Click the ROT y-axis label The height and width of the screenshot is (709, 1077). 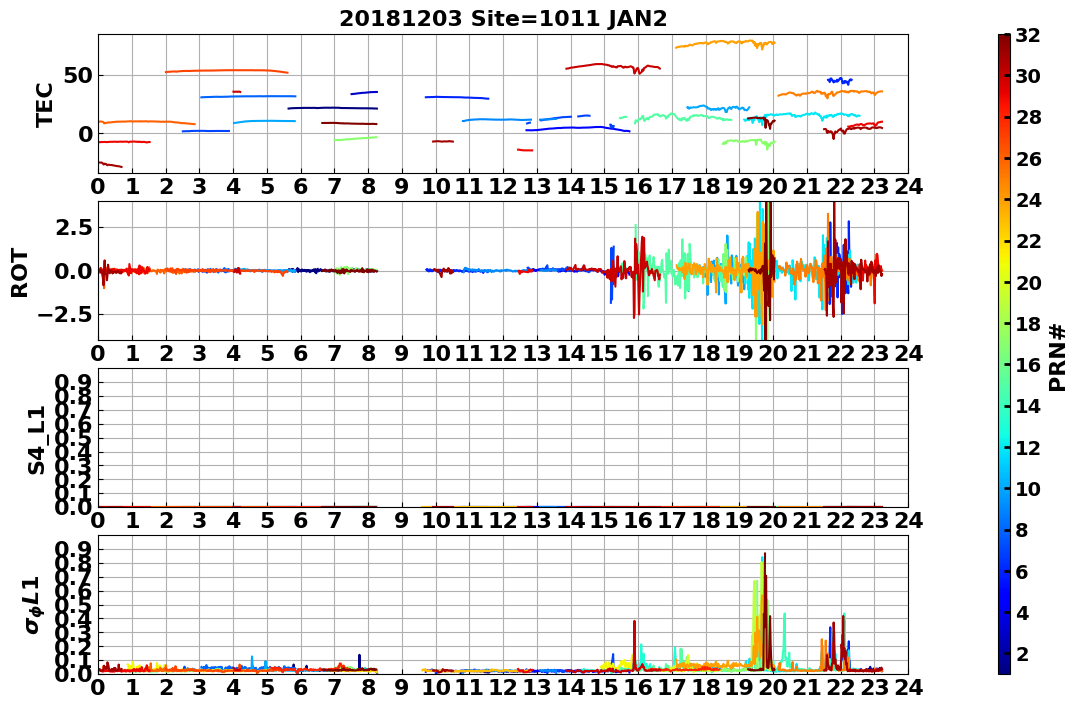point(20,273)
